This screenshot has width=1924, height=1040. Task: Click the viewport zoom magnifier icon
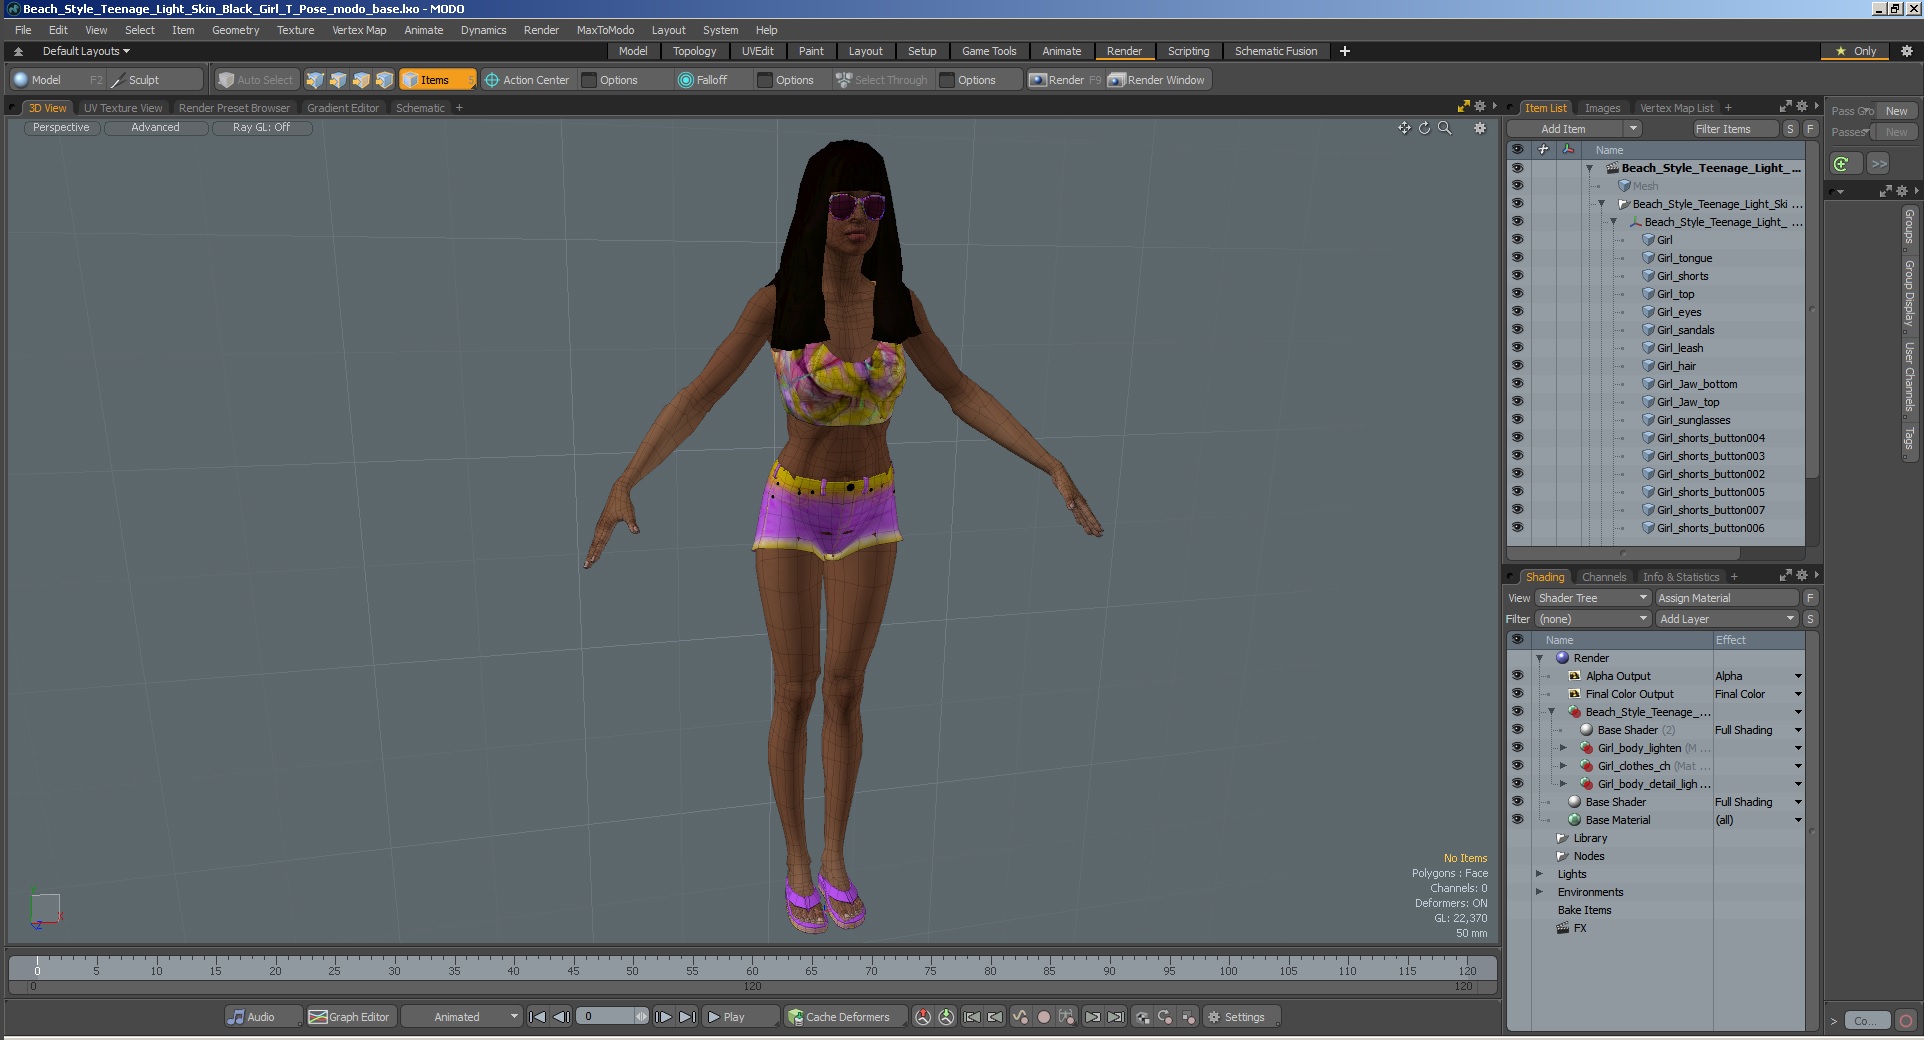click(1444, 128)
